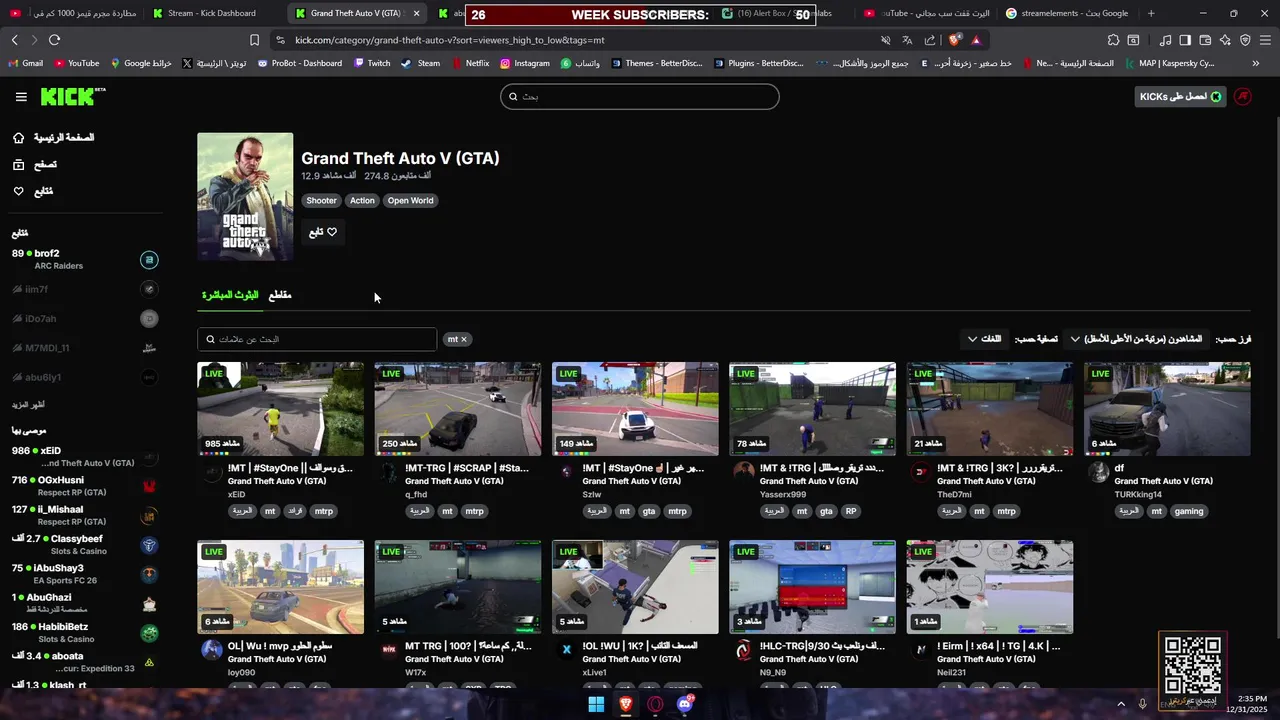Open brof2 channel in the sidebar

(85, 259)
